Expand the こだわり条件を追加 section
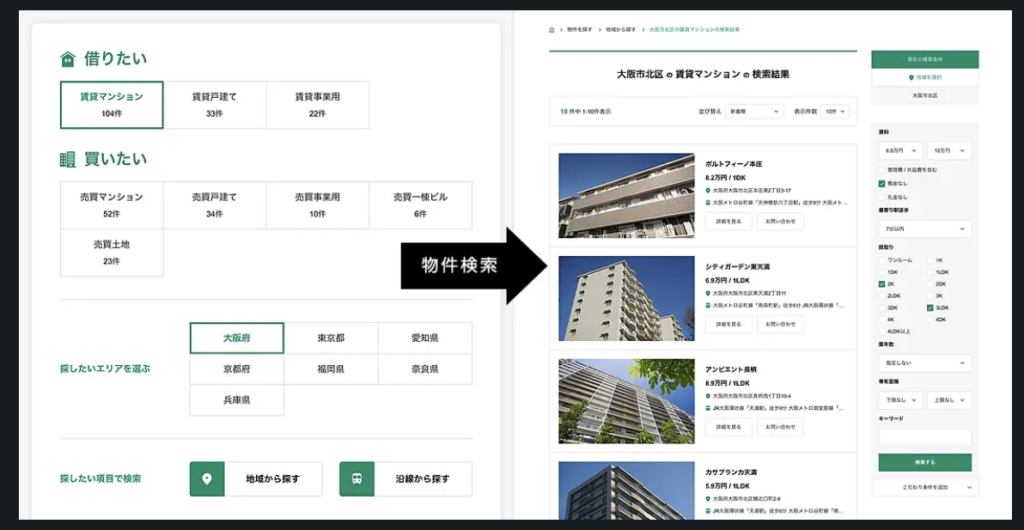Image resolution: width=1024 pixels, height=530 pixels. pos(924,487)
